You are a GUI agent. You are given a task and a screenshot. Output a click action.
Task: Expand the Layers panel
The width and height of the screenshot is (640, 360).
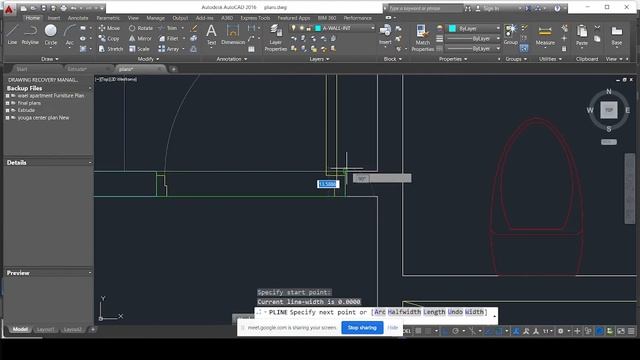pos(319,59)
